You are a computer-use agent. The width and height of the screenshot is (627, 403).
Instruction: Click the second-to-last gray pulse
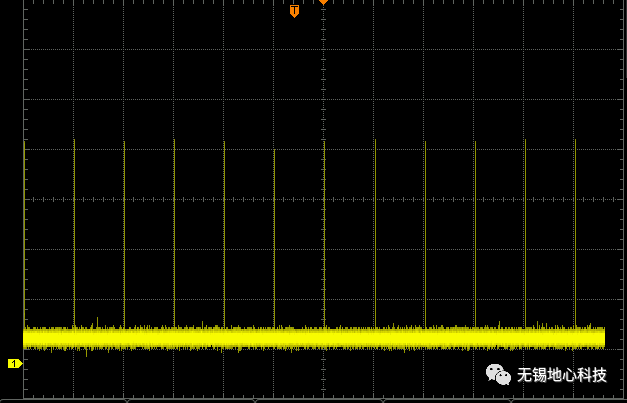(x=525, y=230)
